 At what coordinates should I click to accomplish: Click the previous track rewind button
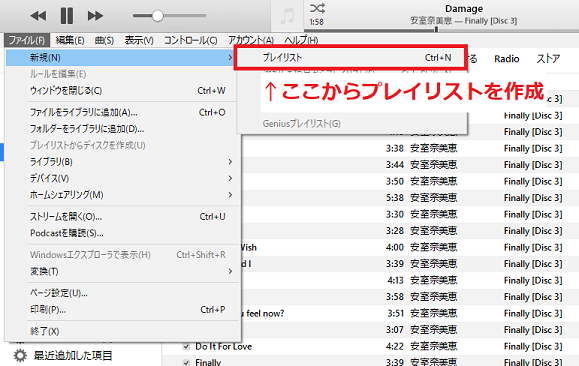(38, 16)
